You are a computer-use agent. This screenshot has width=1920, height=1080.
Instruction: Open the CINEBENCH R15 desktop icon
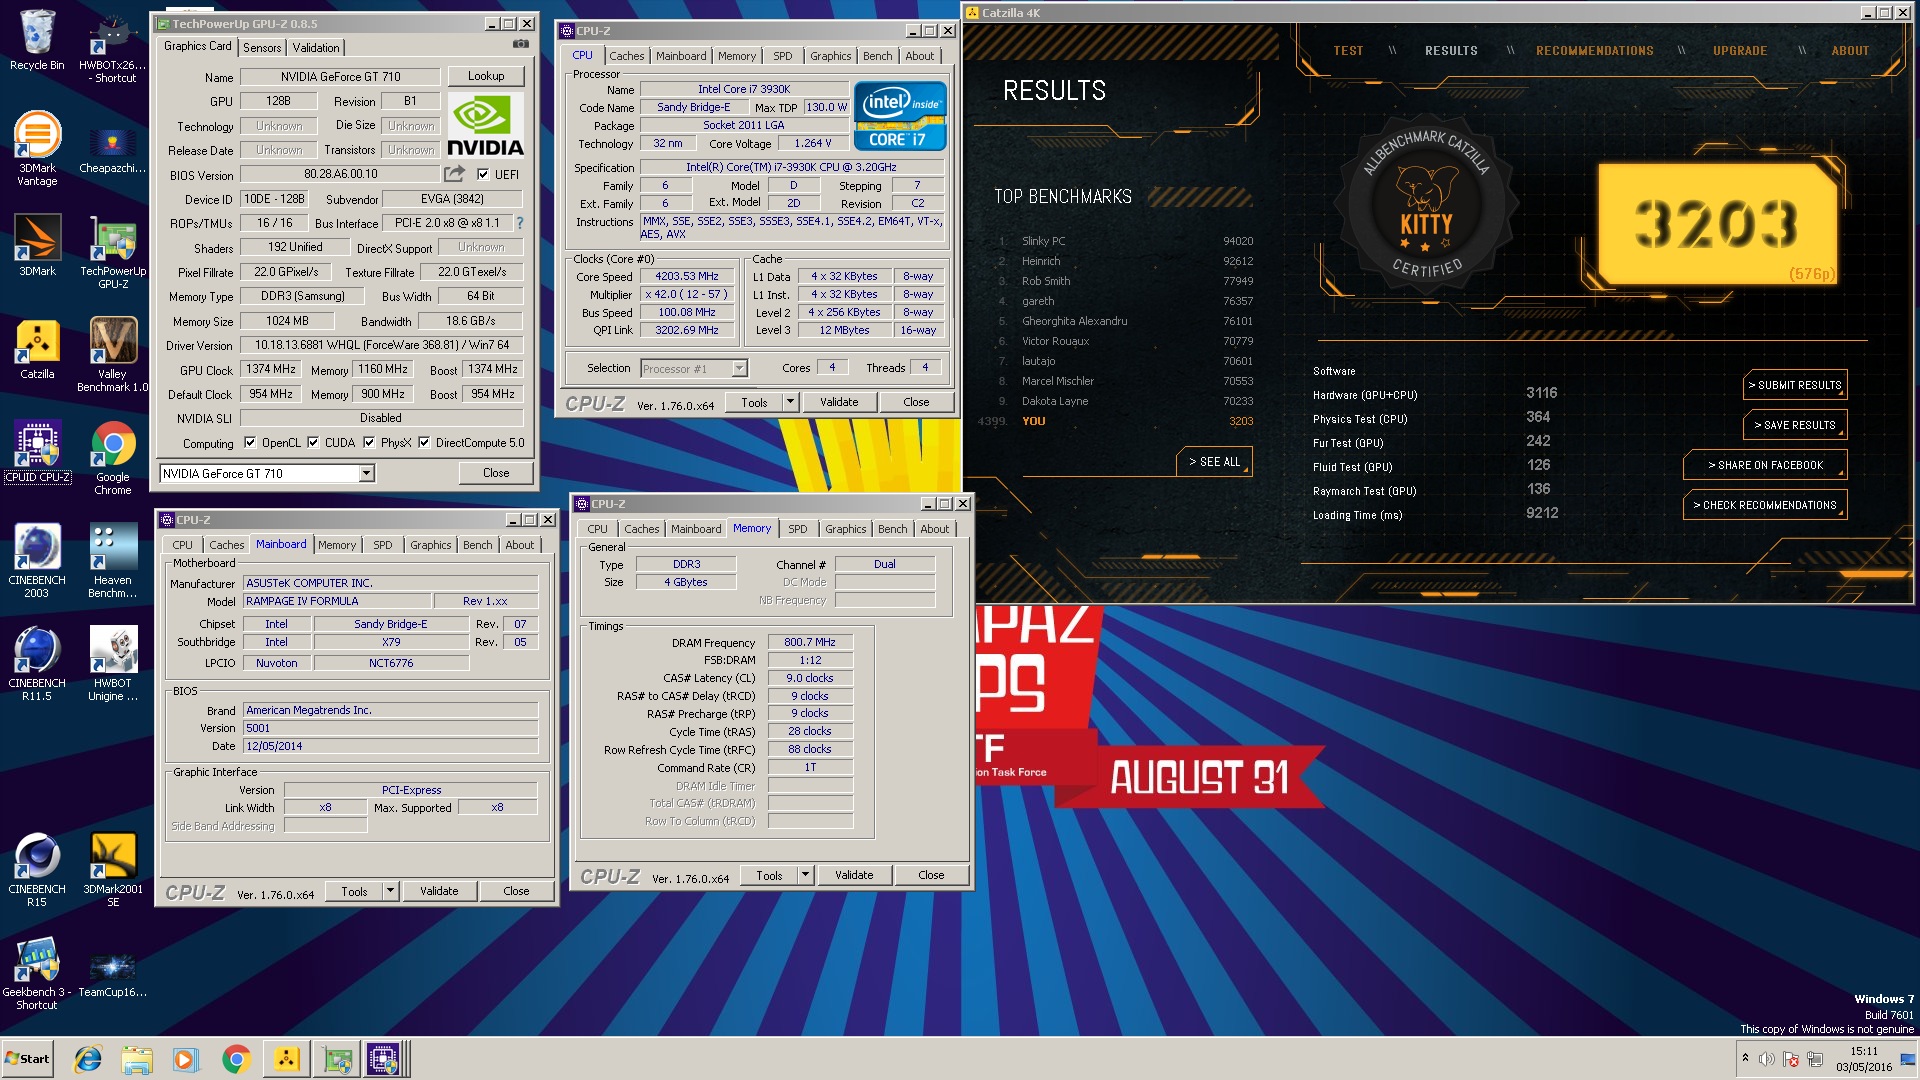coord(37,870)
